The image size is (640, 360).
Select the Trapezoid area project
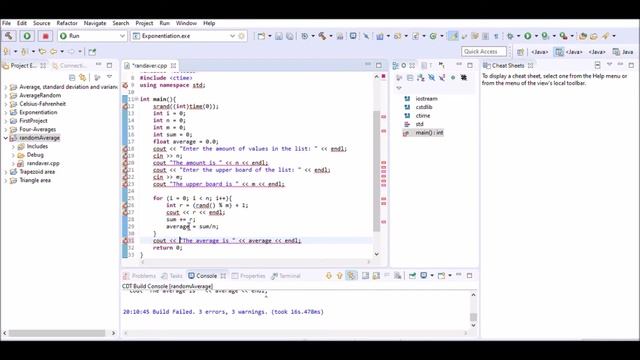37,172
